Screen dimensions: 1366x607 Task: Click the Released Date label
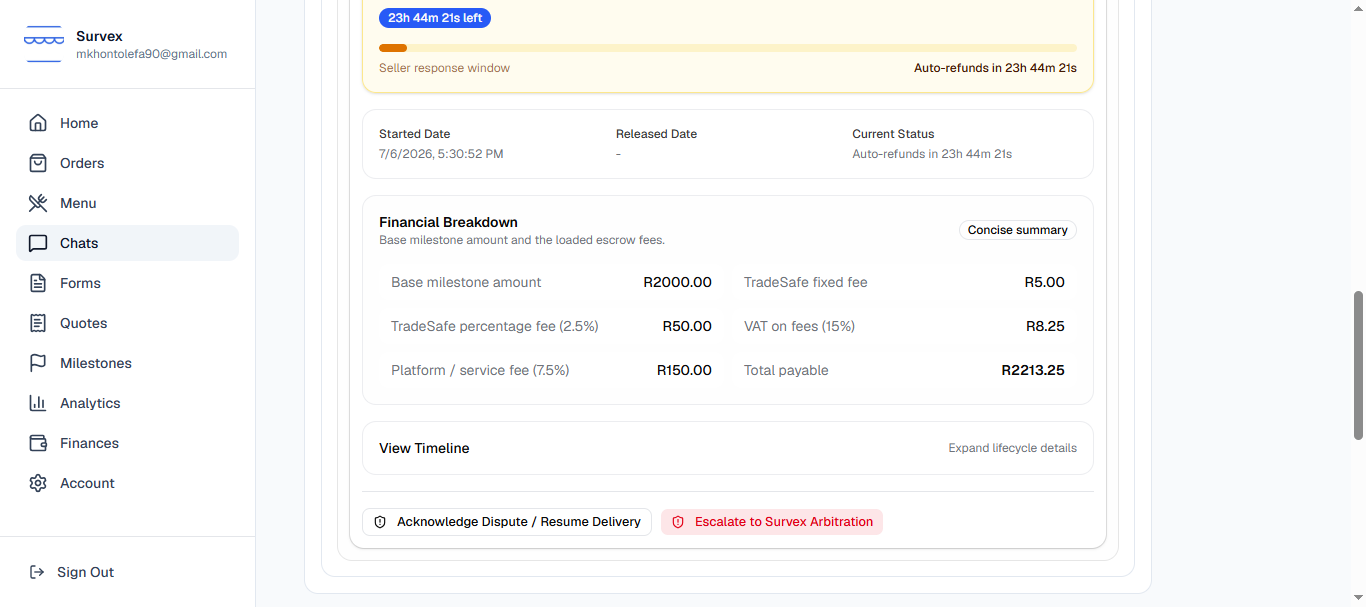(656, 134)
